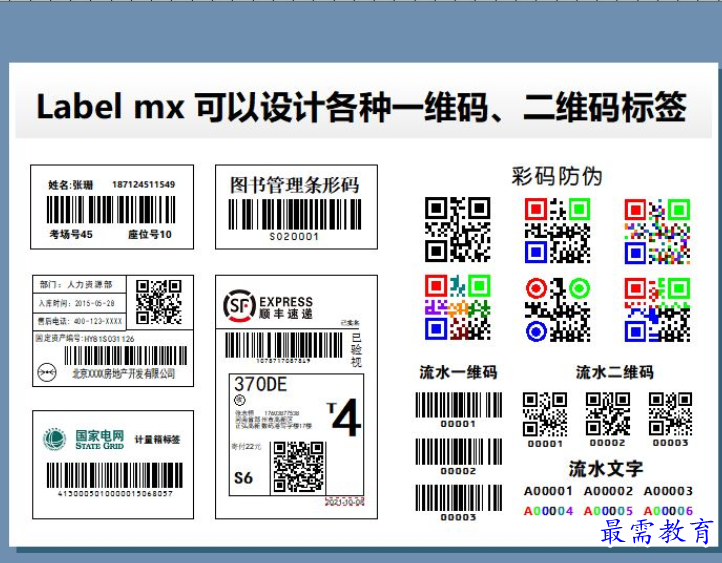This screenshot has height=563, width=722.
Task: Click the large T4 text
Action: click(344, 418)
